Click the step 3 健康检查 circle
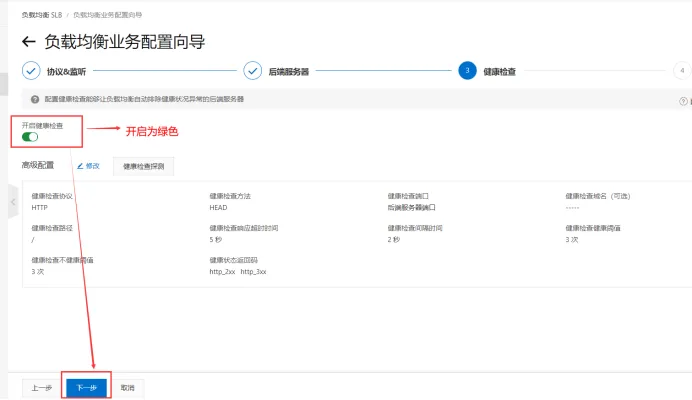 [x=467, y=71]
